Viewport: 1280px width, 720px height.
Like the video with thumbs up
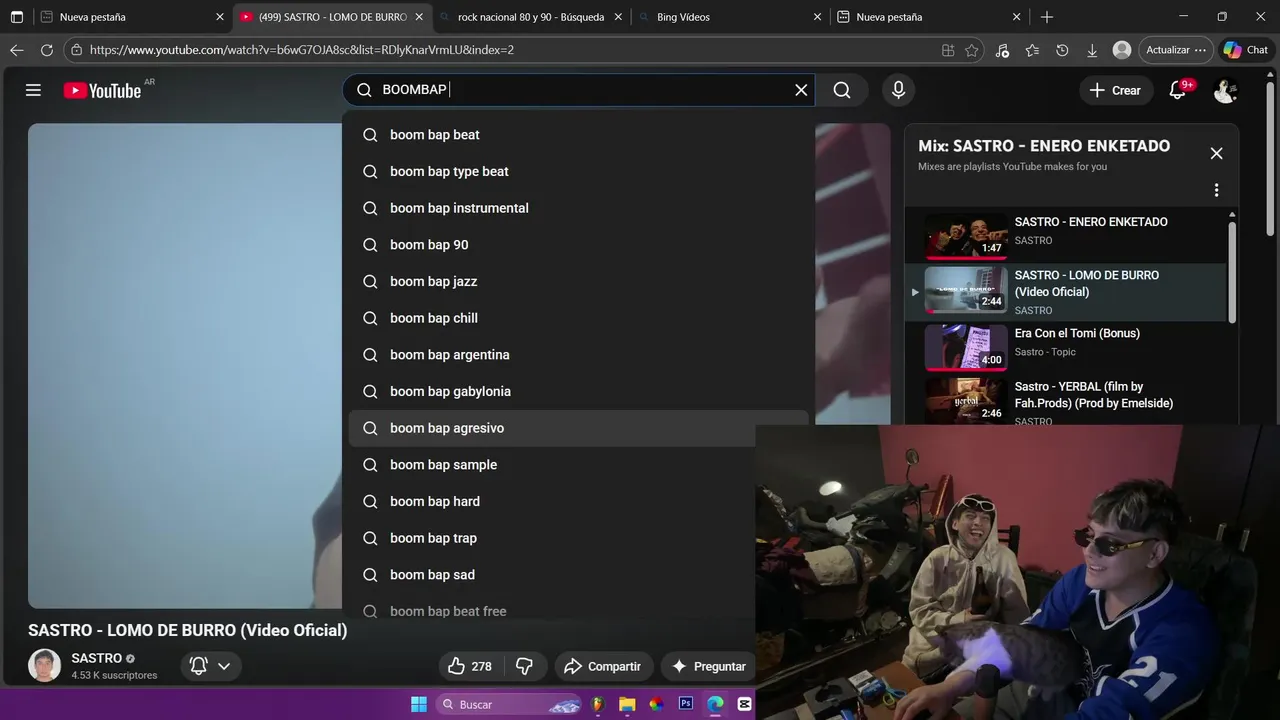470,666
